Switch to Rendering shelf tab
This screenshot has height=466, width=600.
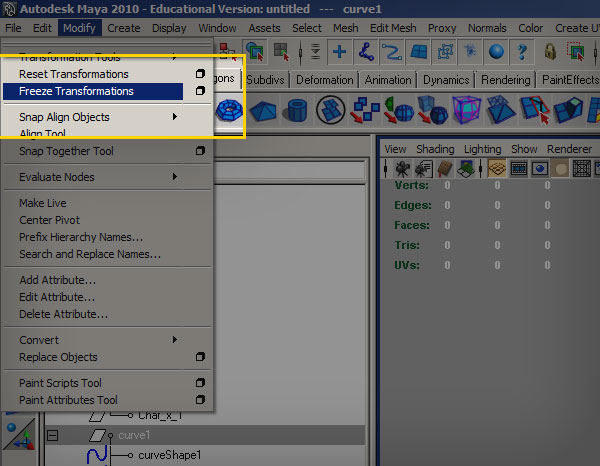pos(505,80)
